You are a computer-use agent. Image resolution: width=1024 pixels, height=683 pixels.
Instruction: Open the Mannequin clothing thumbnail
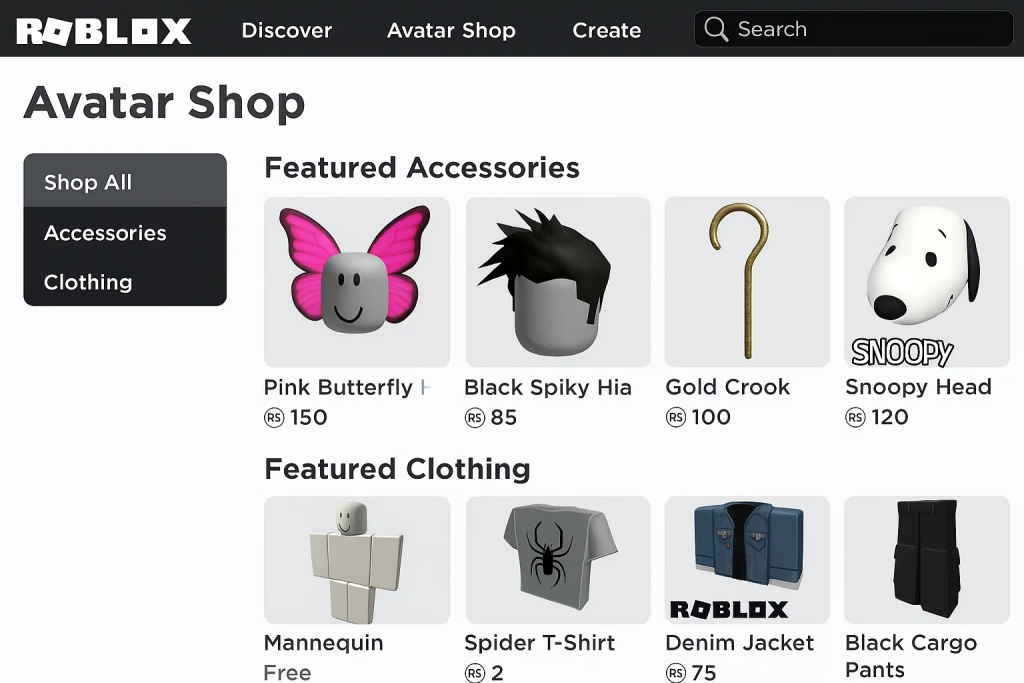click(357, 560)
